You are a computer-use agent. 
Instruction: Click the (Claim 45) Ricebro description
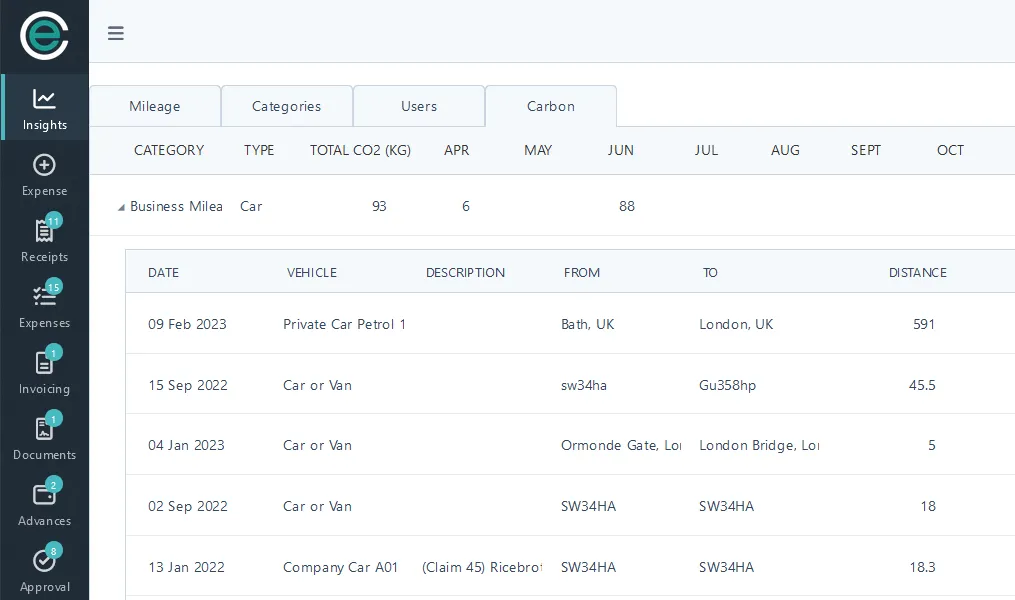tap(482, 567)
